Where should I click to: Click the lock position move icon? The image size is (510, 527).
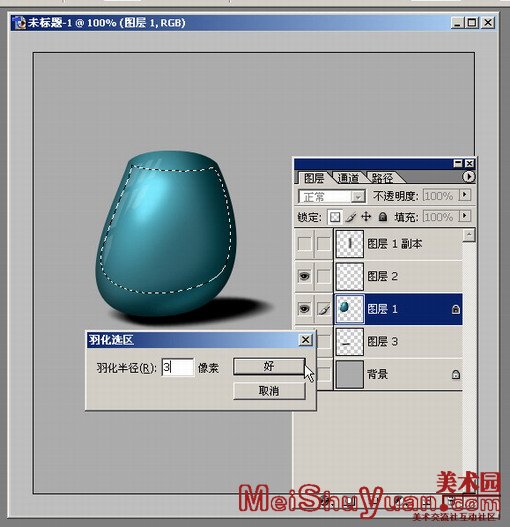(x=366, y=217)
